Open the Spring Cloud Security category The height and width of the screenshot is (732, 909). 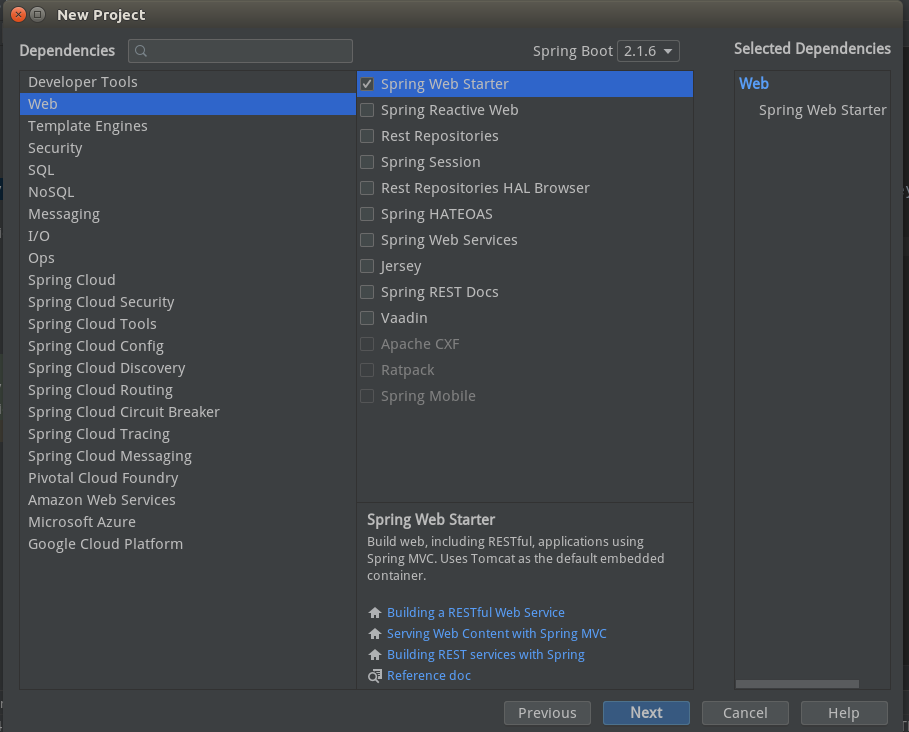(188, 303)
